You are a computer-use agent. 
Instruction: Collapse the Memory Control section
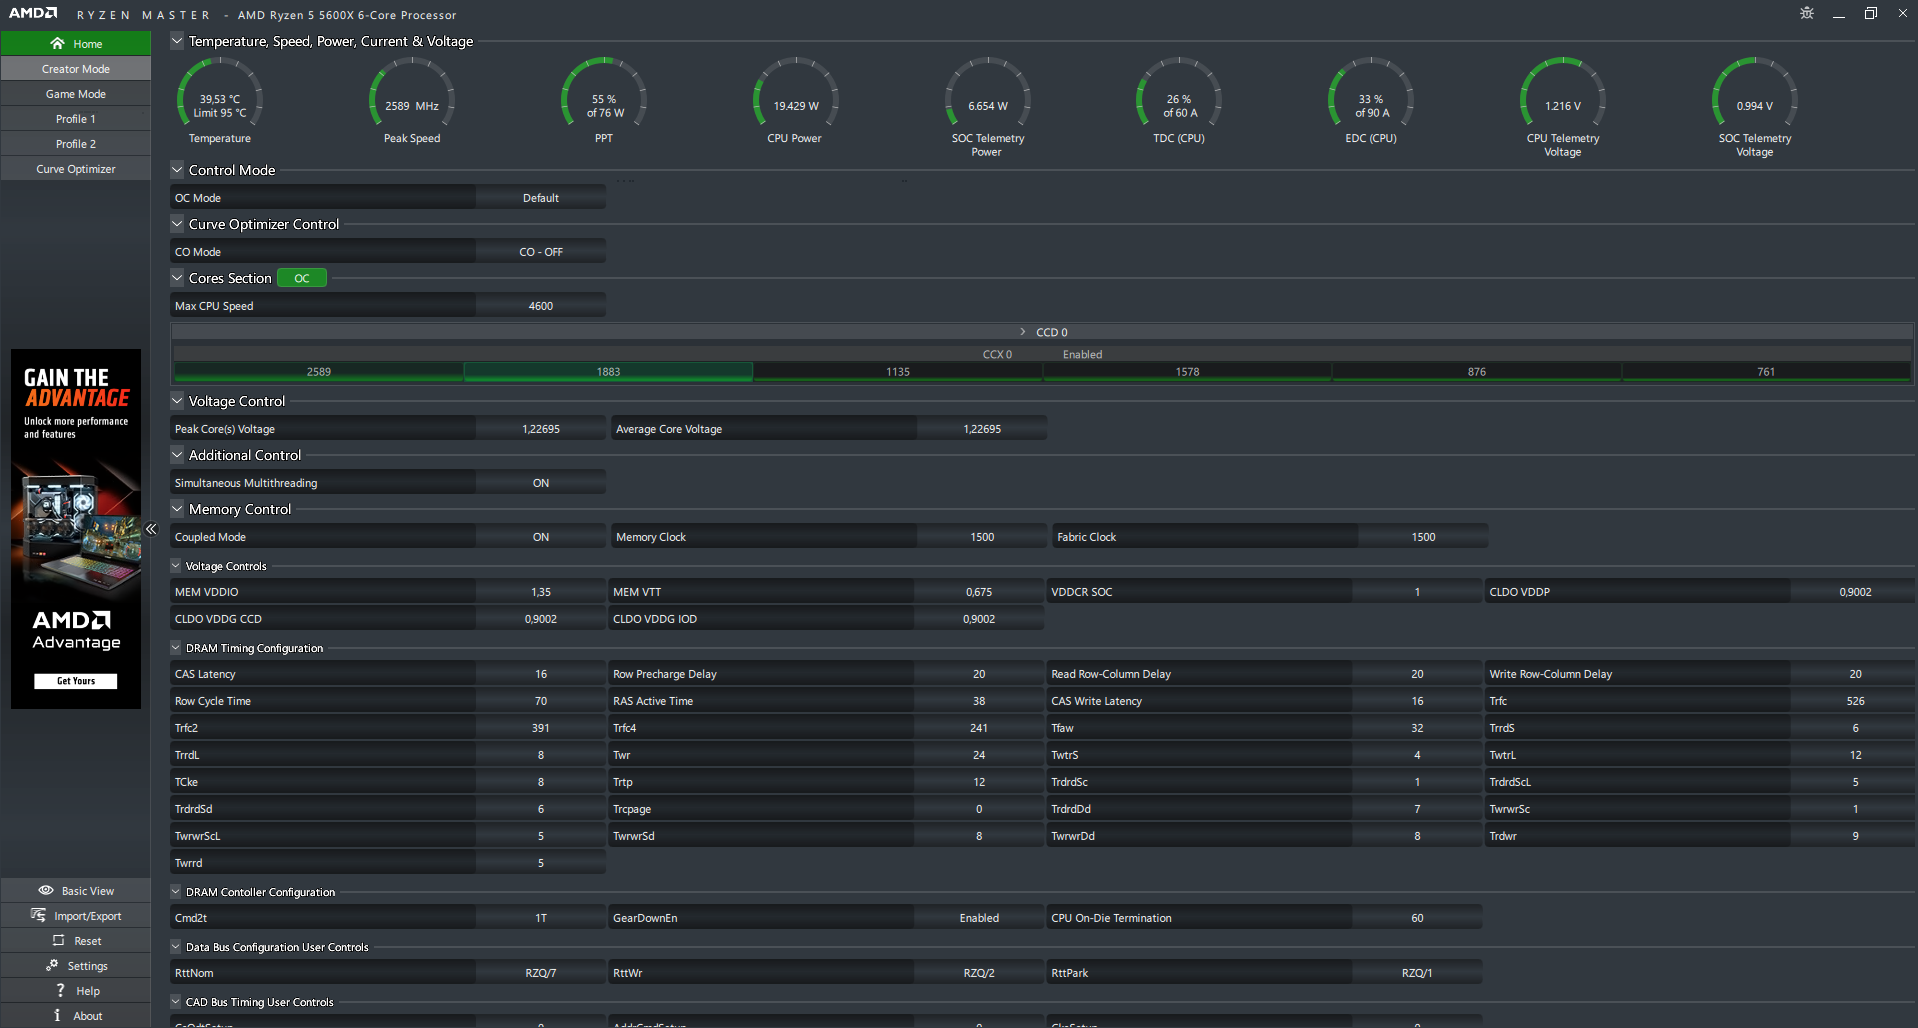tap(177, 508)
